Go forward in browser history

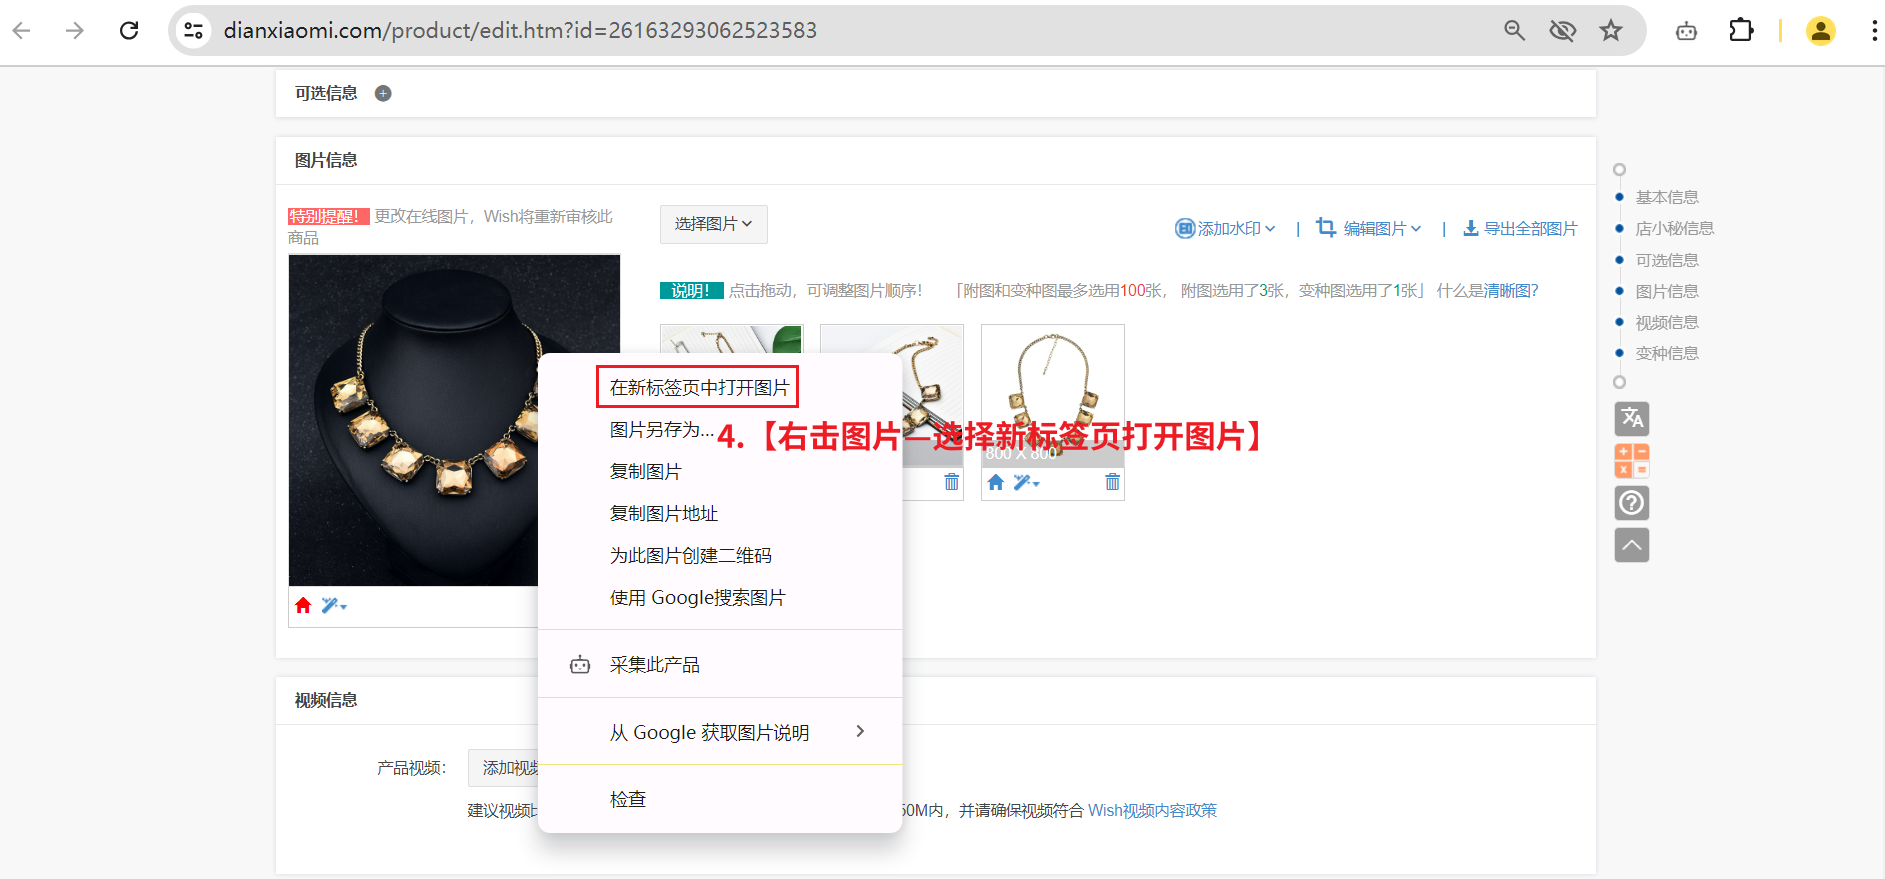tap(75, 31)
